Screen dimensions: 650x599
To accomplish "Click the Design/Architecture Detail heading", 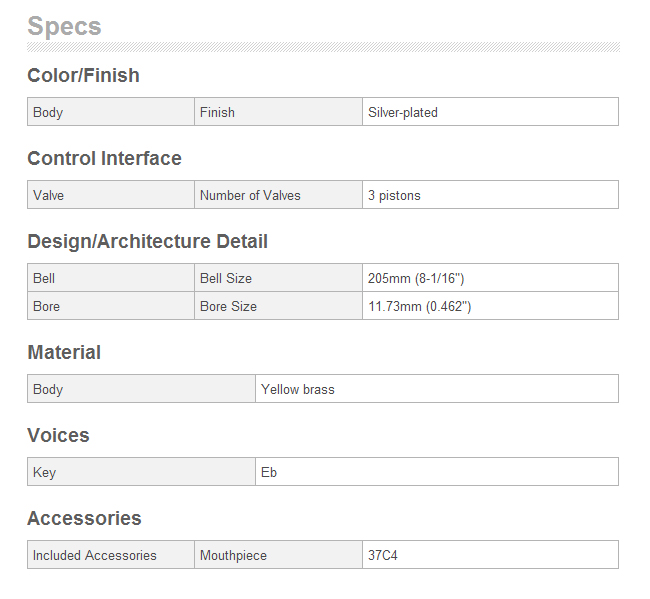I will point(148,242).
